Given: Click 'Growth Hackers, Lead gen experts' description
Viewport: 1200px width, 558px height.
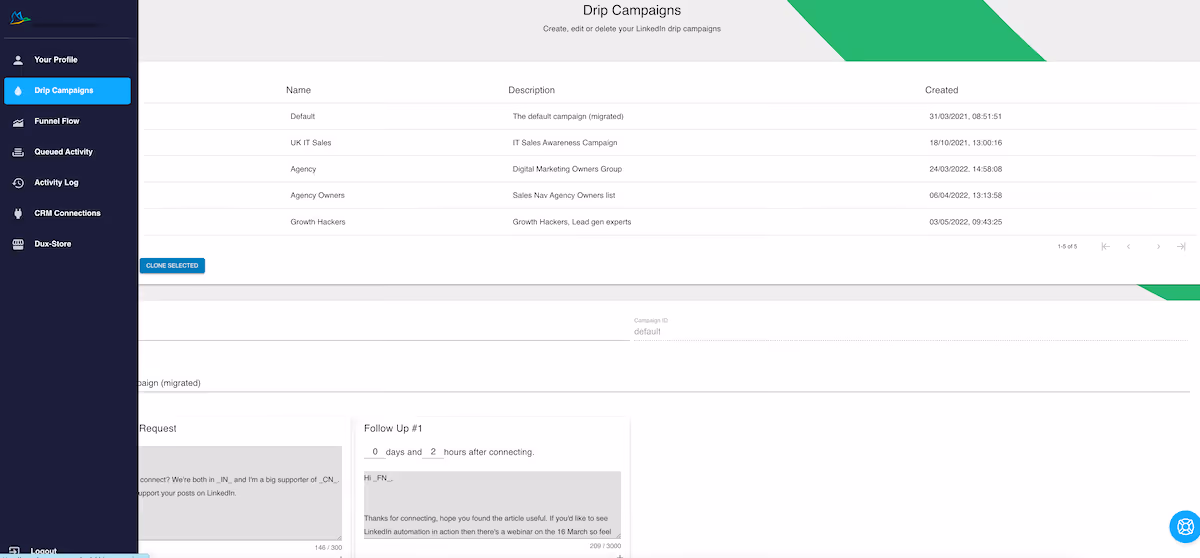Looking at the screenshot, I should point(572,222).
